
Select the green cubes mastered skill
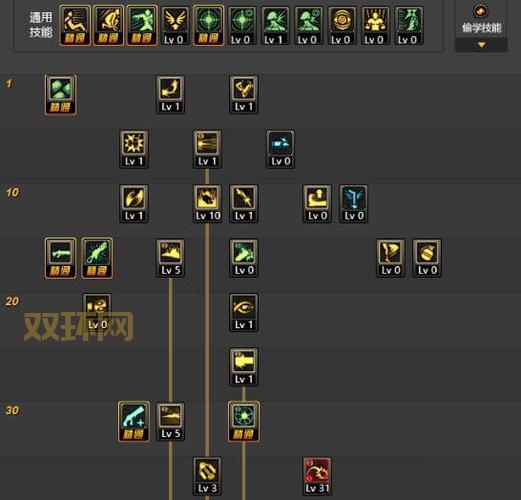[60, 95]
